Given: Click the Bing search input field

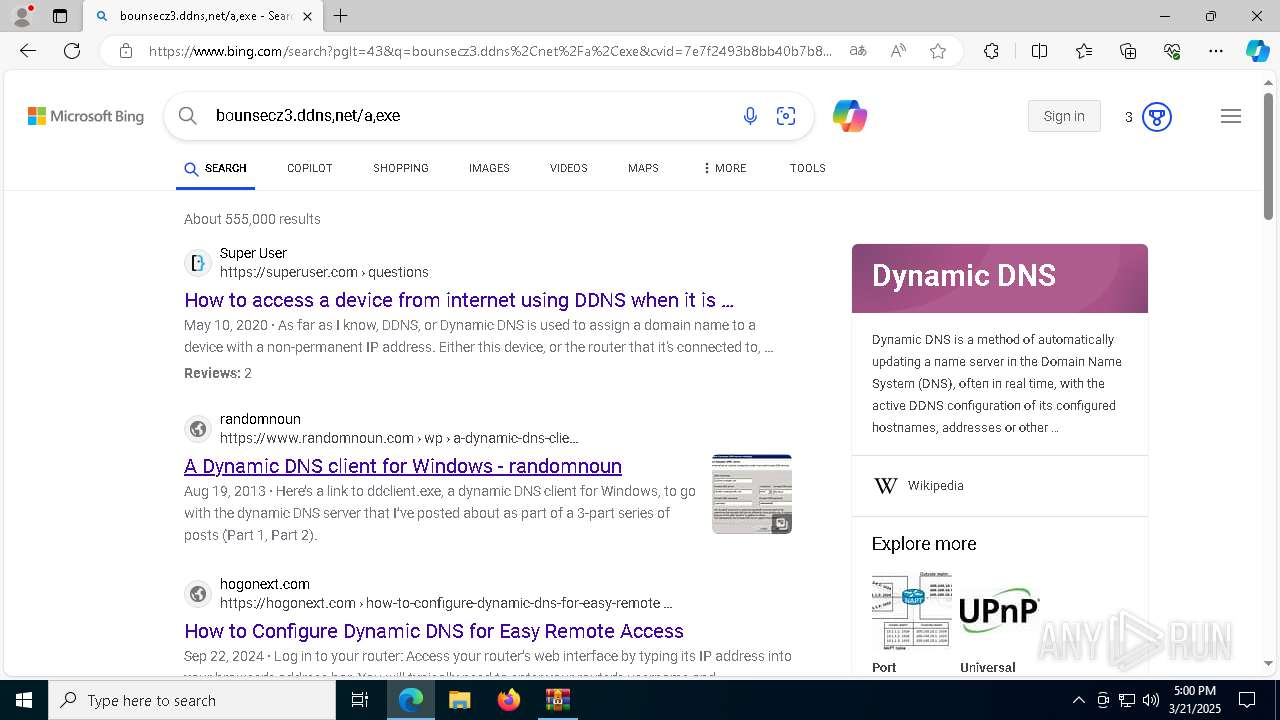Looking at the screenshot, I should pyautogui.click(x=470, y=116).
